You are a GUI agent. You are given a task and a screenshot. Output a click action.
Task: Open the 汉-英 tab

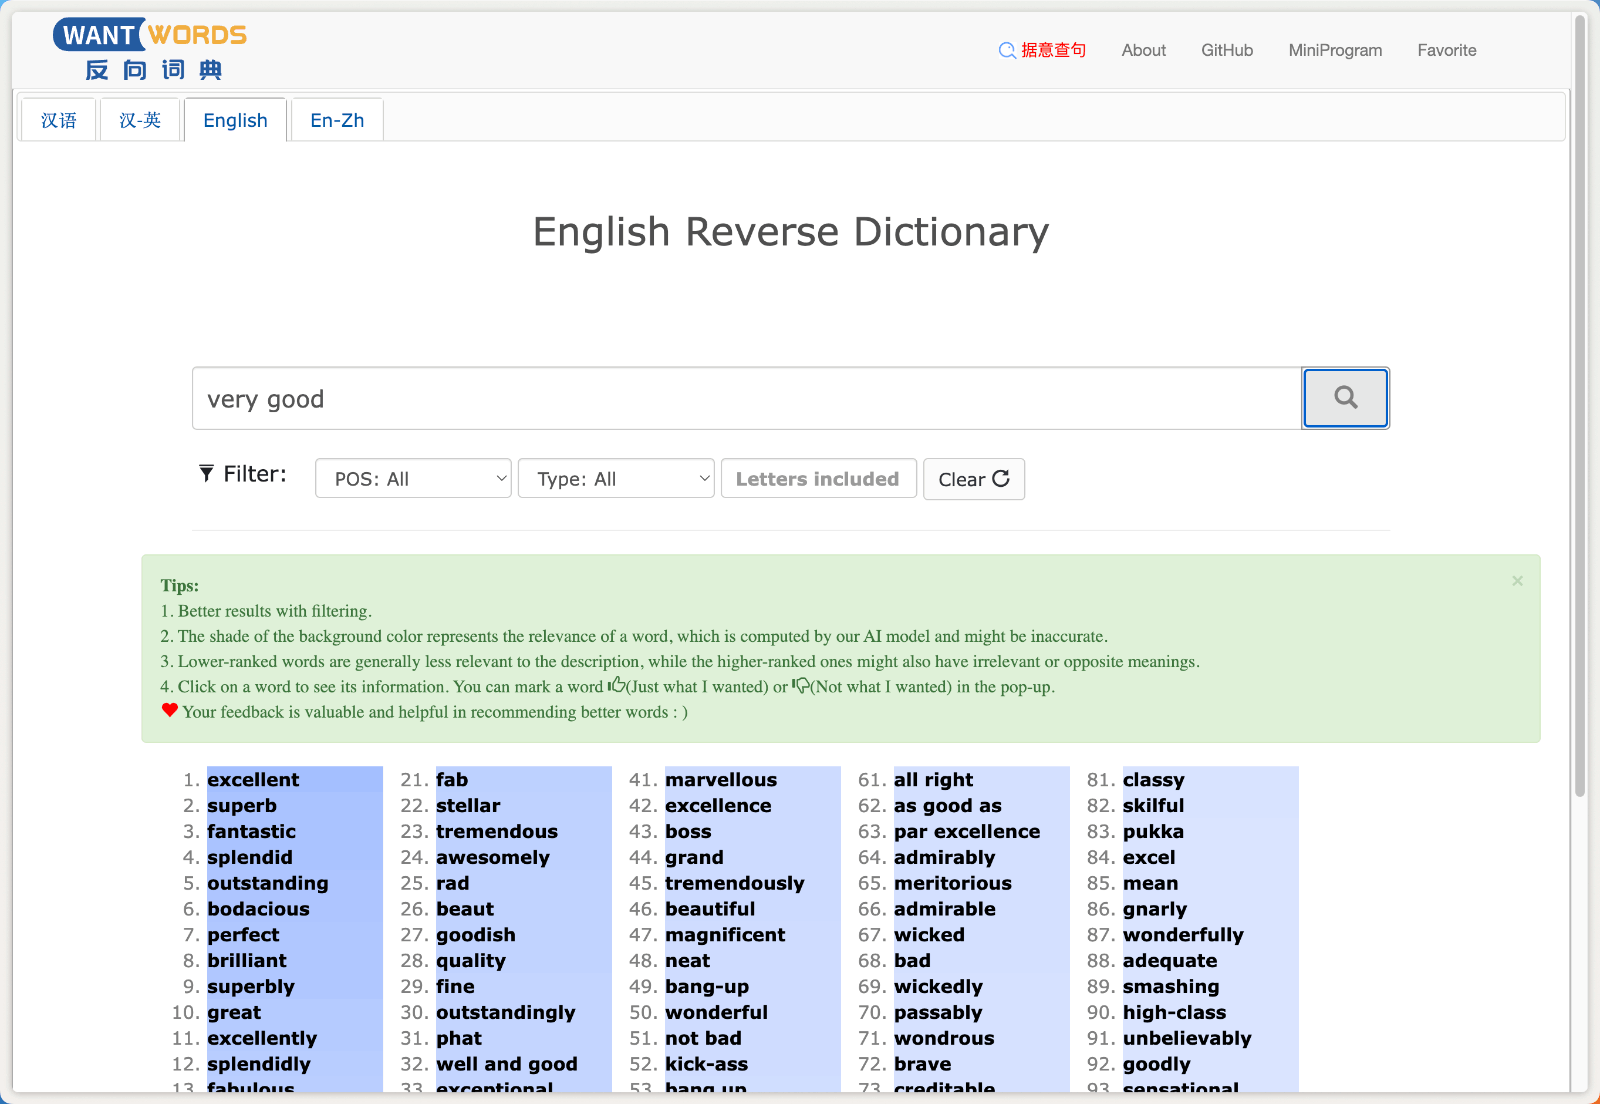click(140, 121)
